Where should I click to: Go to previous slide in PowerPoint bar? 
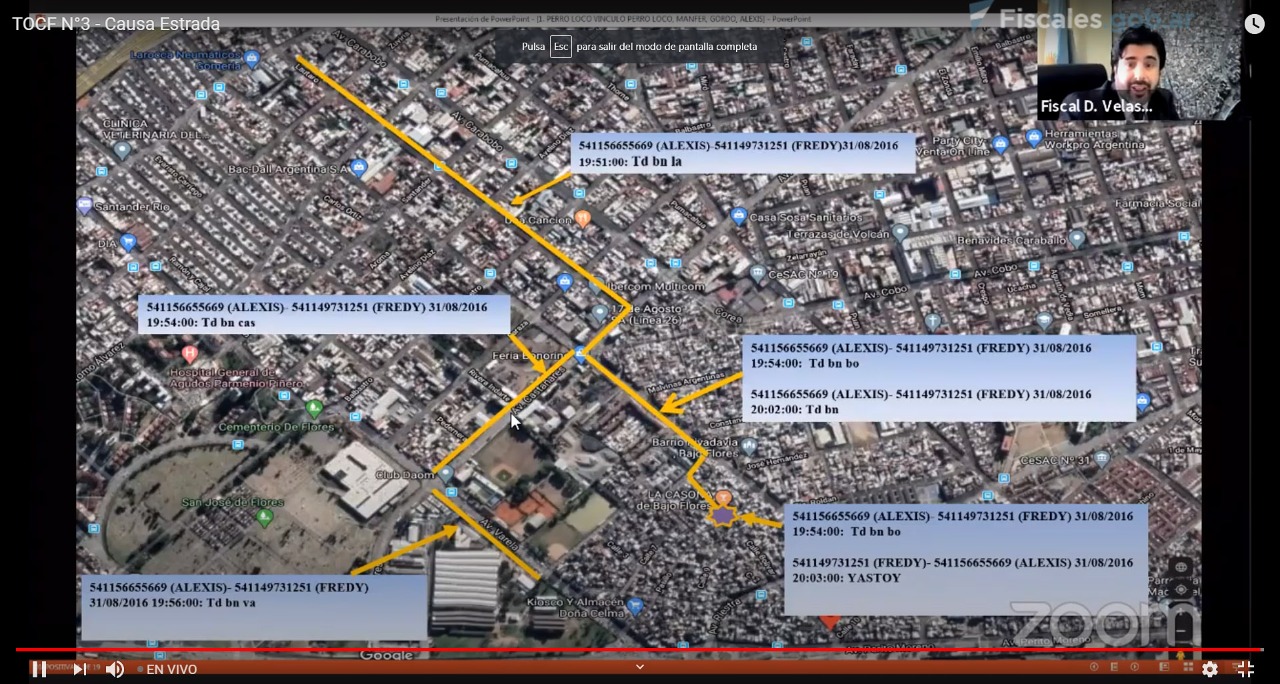(x=1093, y=667)
